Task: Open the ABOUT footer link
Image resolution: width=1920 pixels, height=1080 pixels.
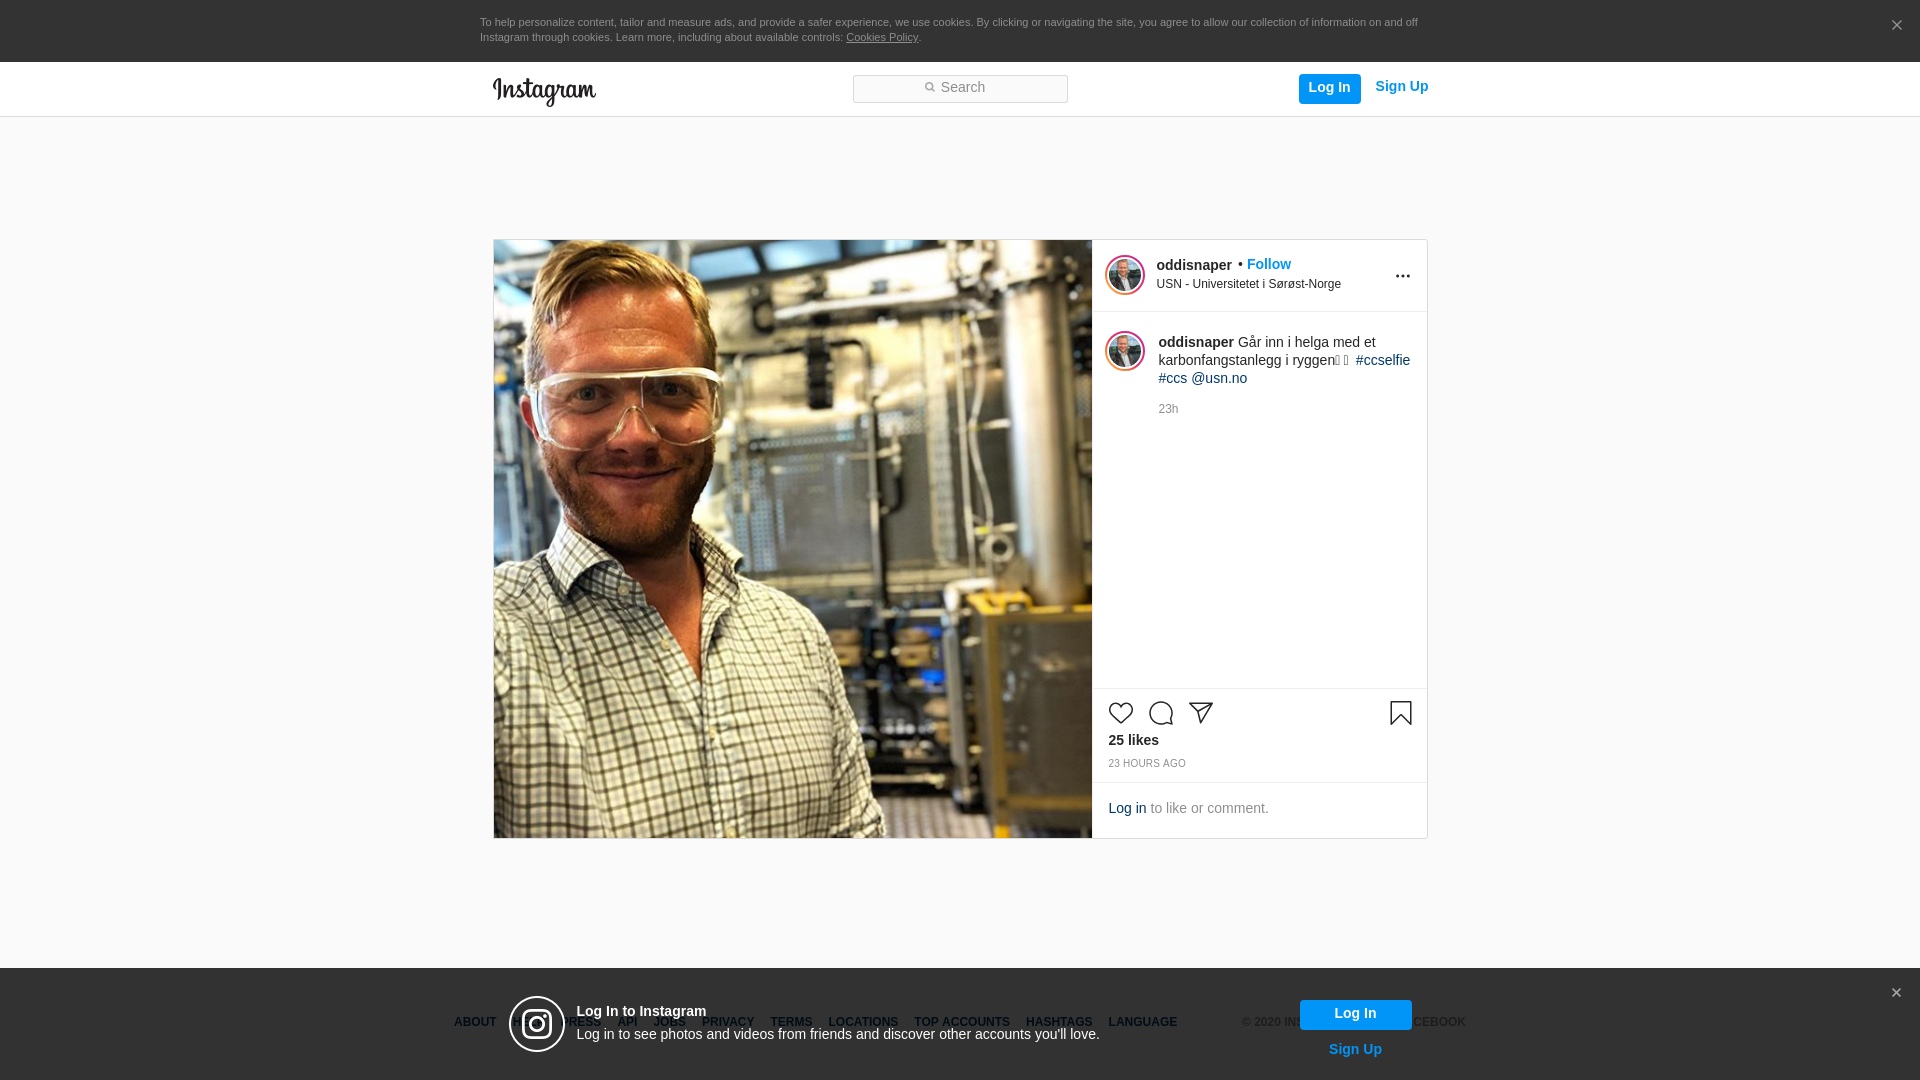Action: (x=474, y=1022)
